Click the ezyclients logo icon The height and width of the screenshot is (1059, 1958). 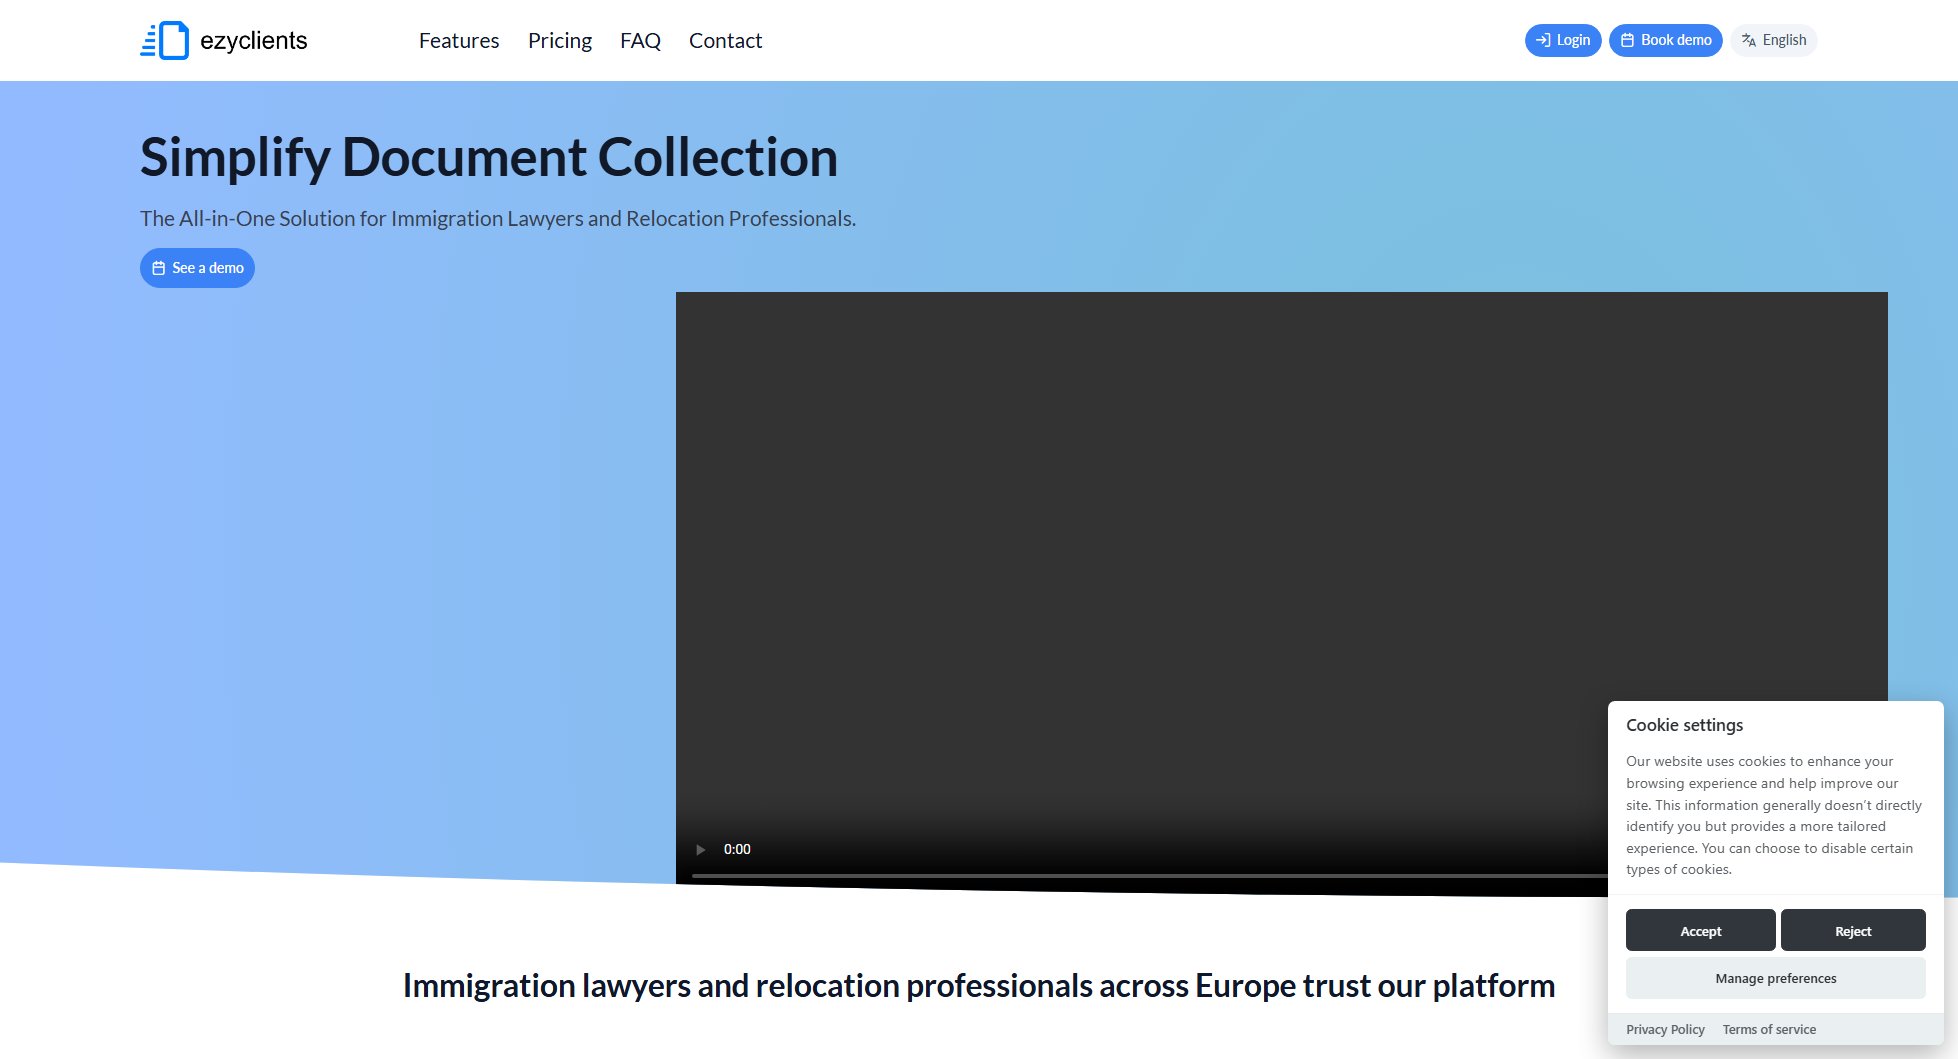coord(166,40)
